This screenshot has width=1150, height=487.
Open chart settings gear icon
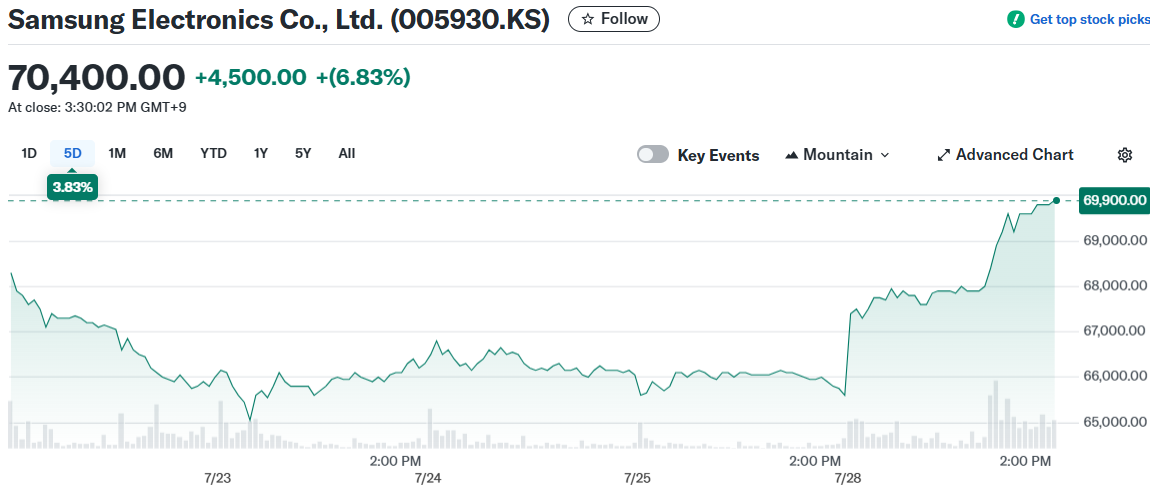[x=1124, y=155]
